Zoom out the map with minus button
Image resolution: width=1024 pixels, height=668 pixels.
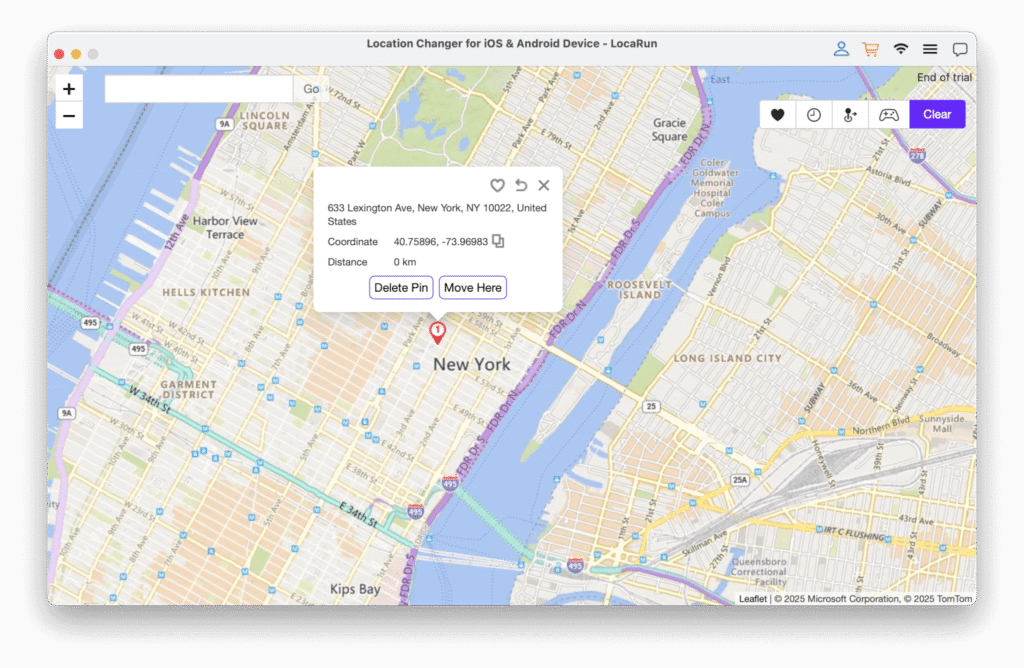tap(69, 116)
